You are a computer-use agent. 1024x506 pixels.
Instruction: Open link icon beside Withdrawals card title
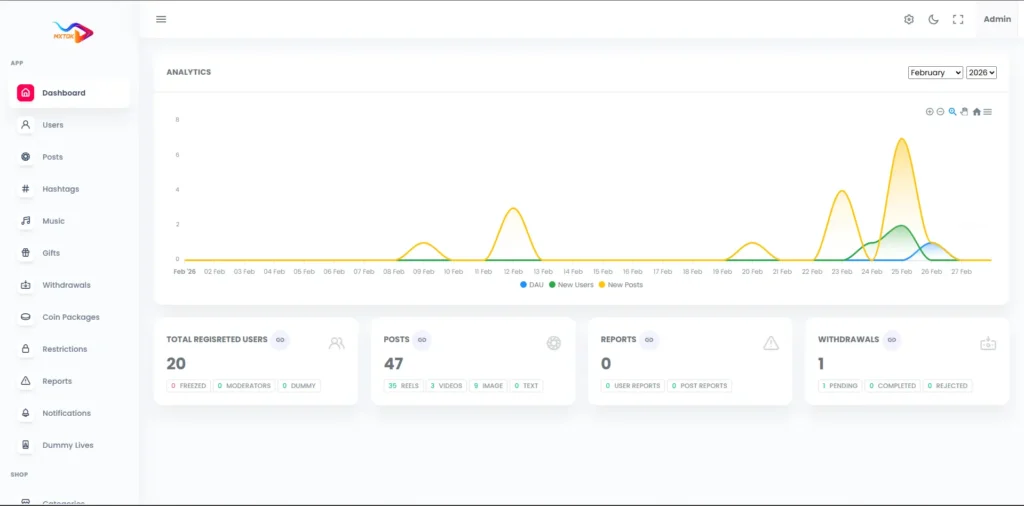coord(892,340)
